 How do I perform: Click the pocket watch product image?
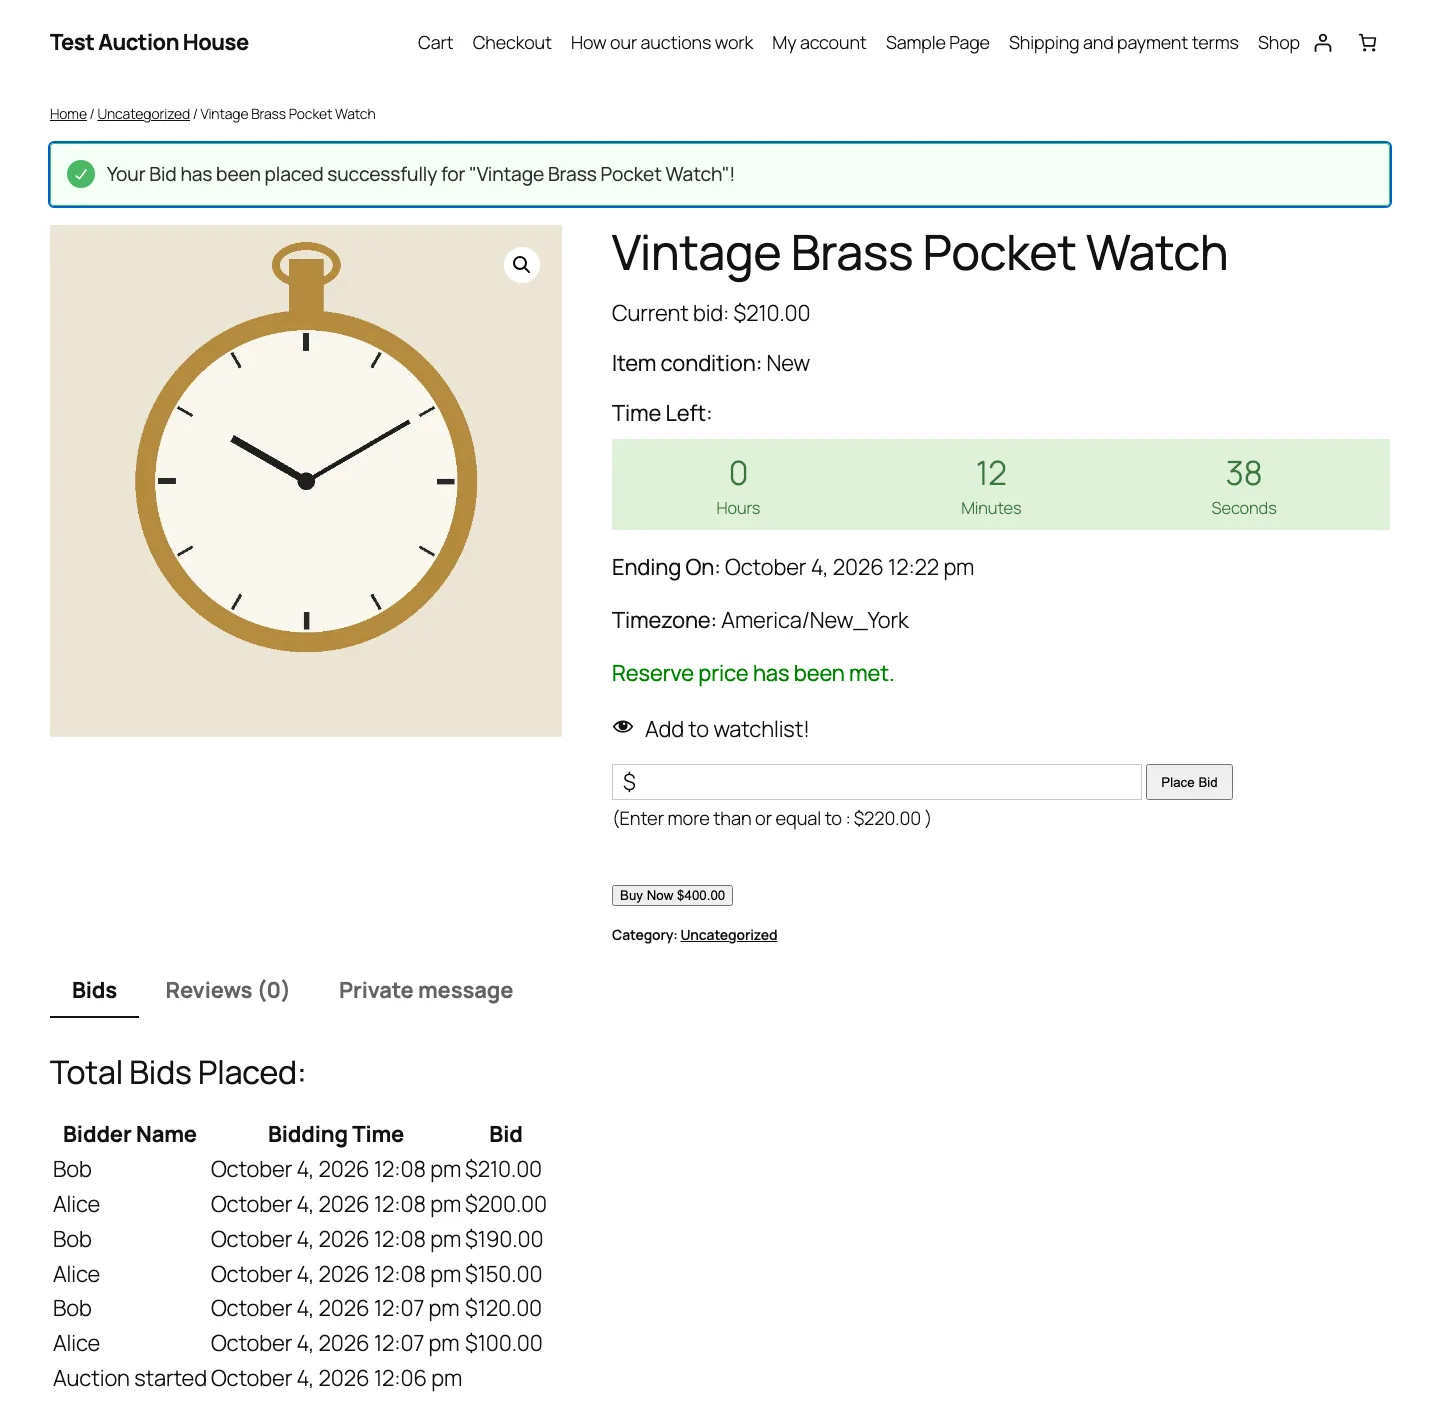pyautogui.click(x=306, y=481)
